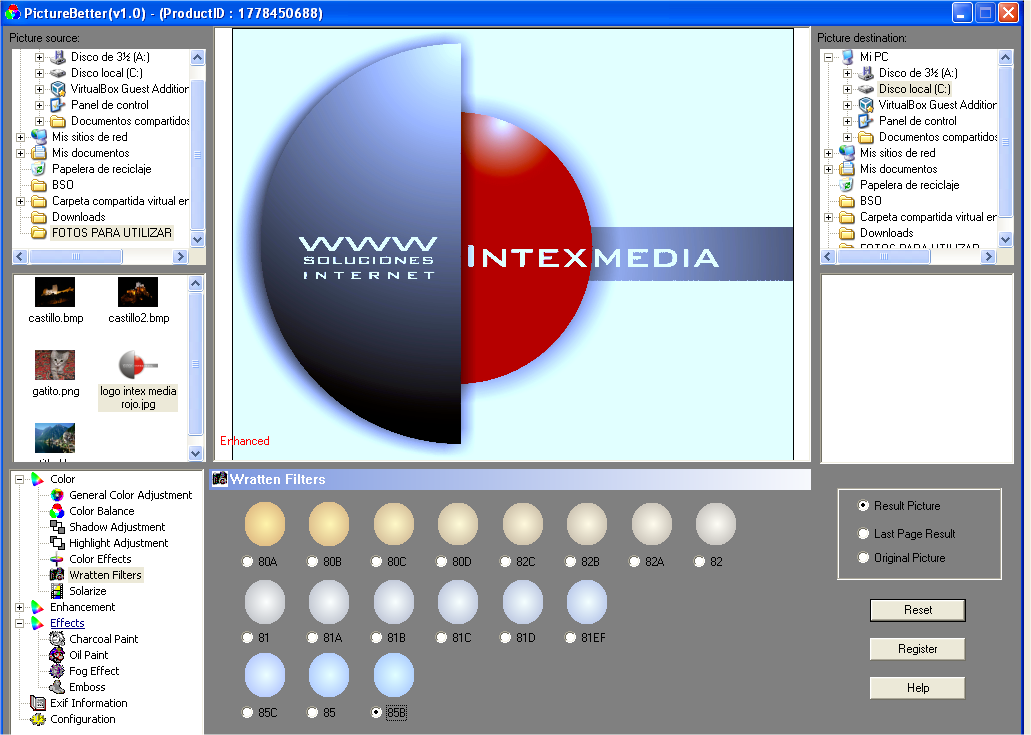Click the General Color Adjustment icon
The width and height of the screenshot is (1031, 735).
57,495
